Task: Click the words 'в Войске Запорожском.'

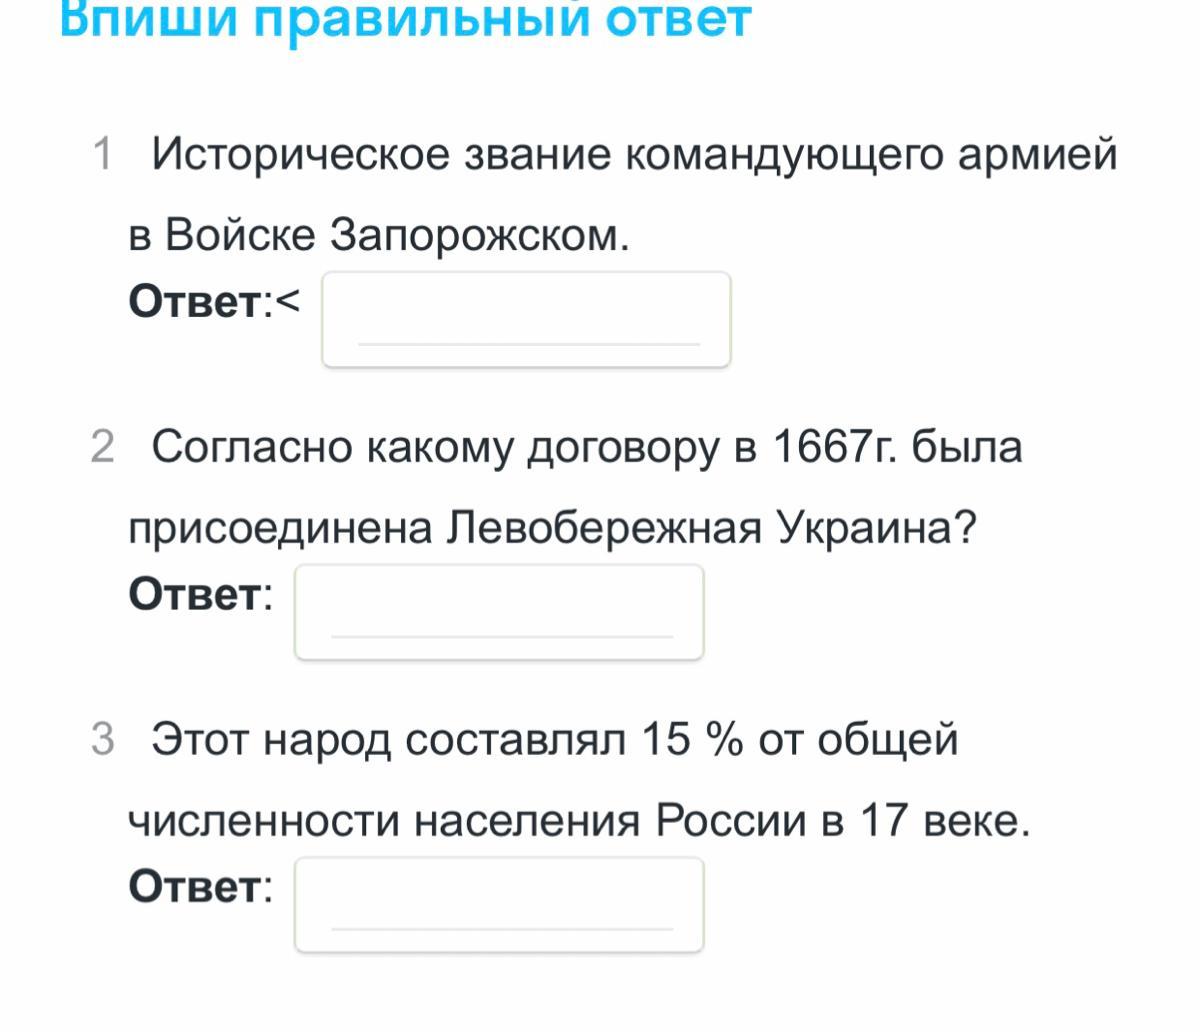Action: point(380,236)
